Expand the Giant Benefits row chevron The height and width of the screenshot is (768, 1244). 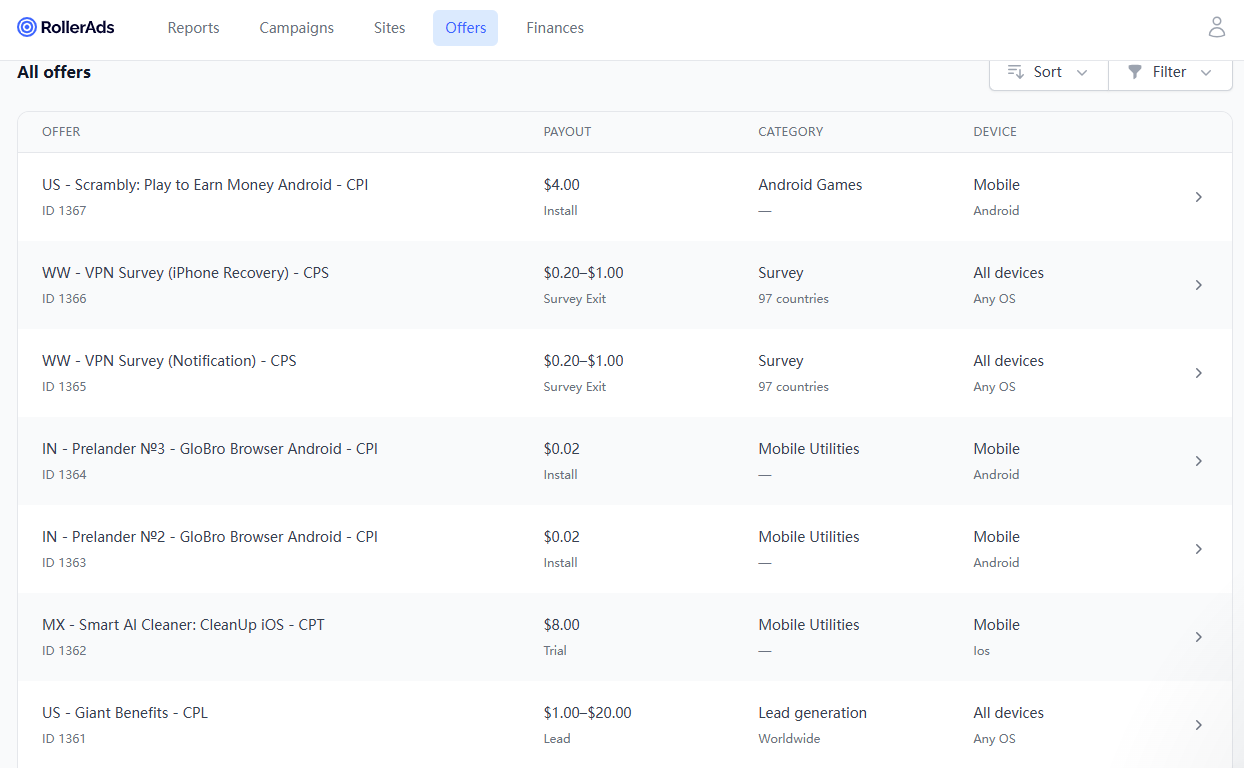click(1199, 725)
